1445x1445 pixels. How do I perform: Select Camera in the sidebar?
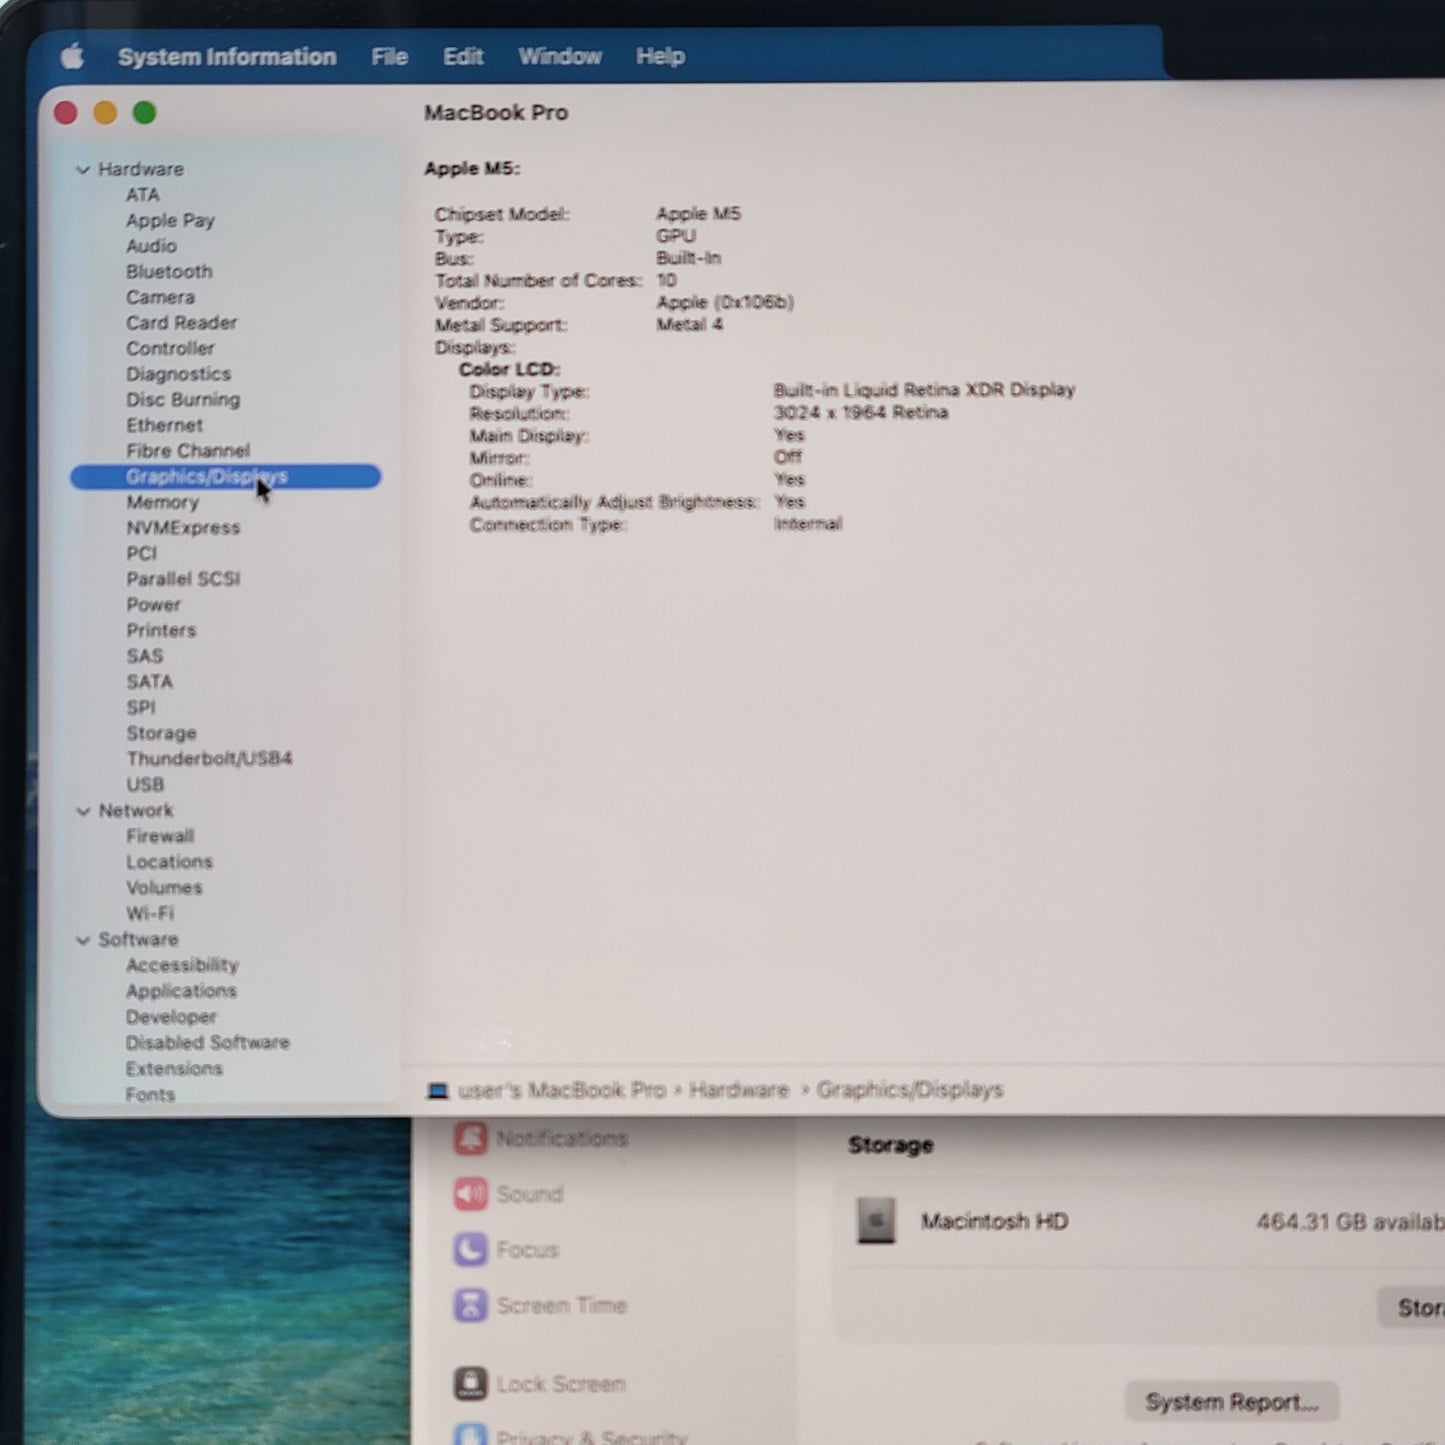pyautogui.click(x=160, y=298)
